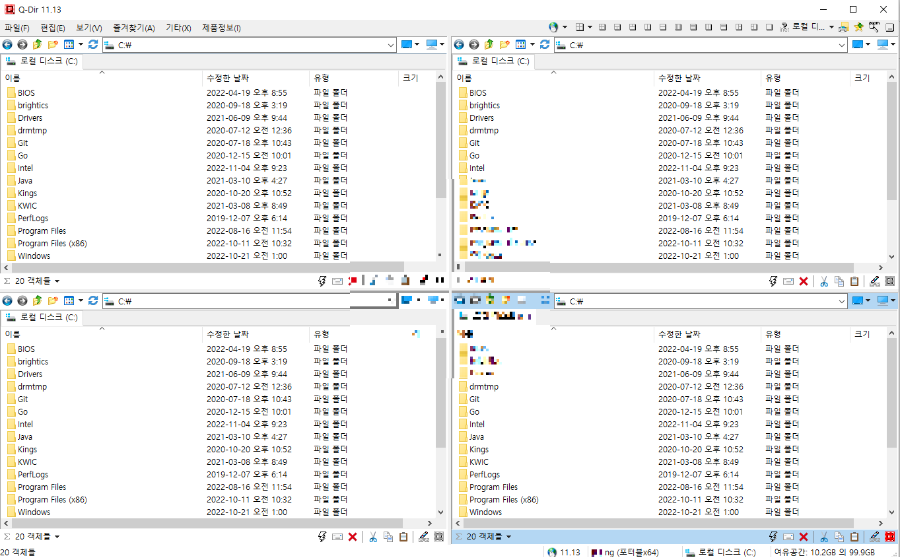The width and height of the screenshot is (900, 557).
Task: Refresh the top-right pane
Action: (545, 45)
